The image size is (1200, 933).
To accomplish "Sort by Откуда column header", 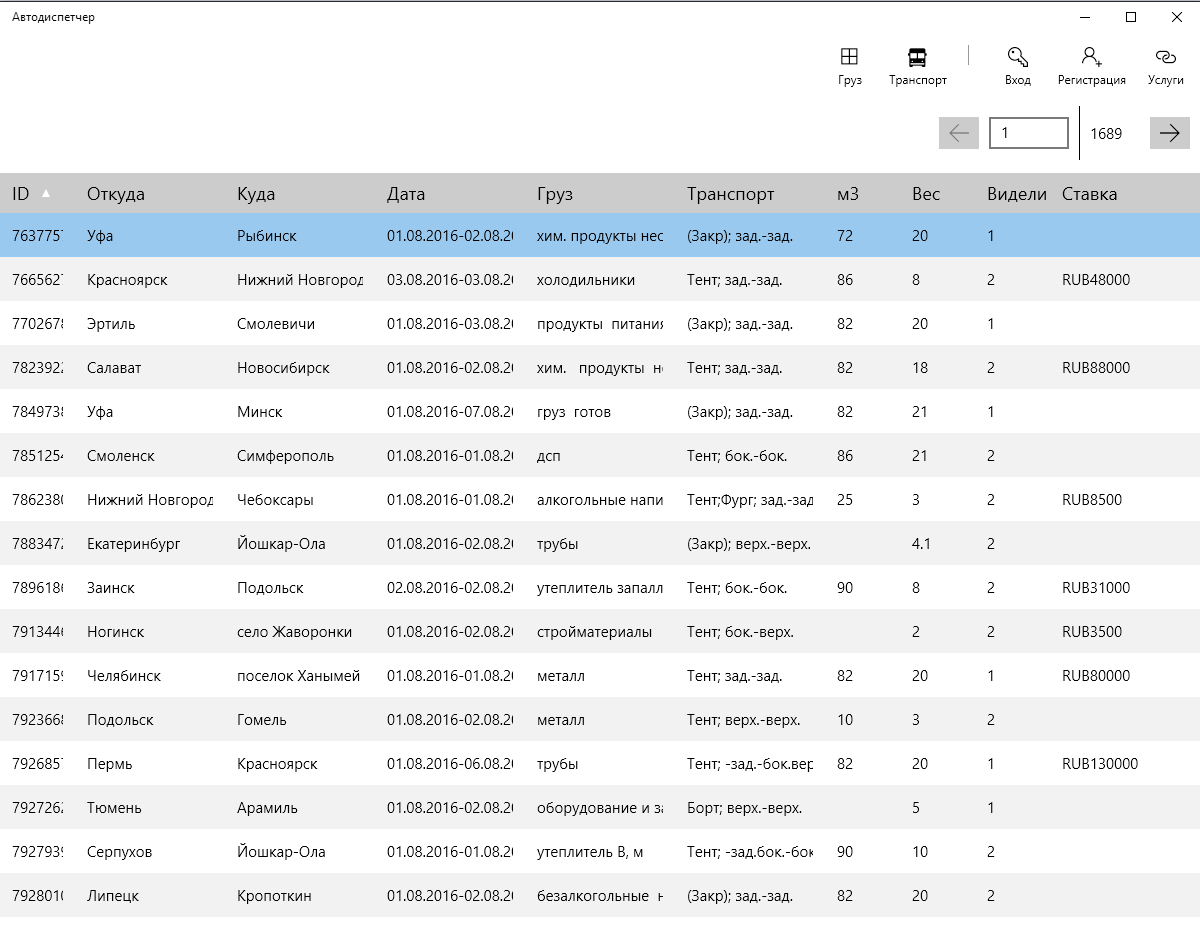I will tap(116, 194).
